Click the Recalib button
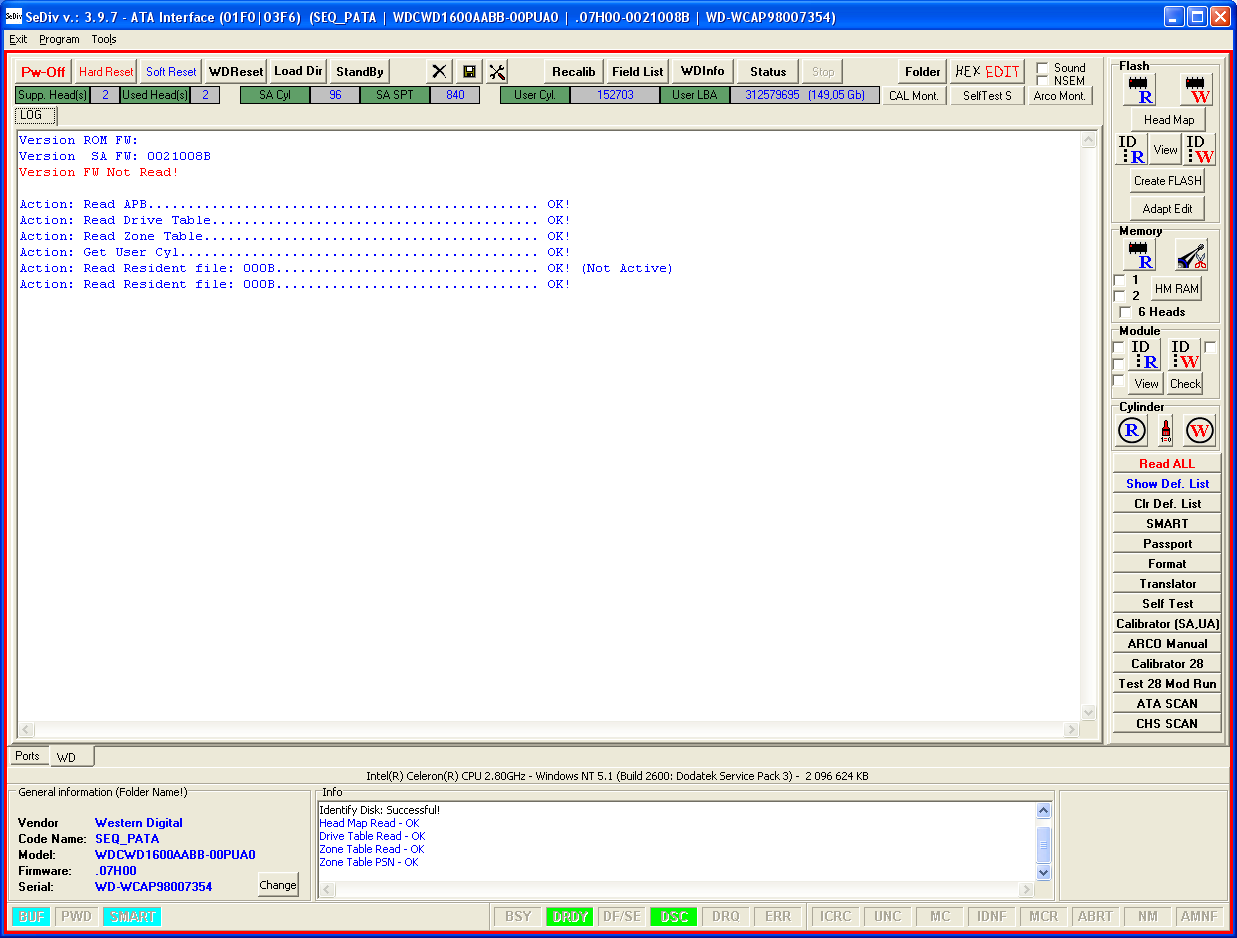Screen dimensions: 1237x938 coord(574,72)
